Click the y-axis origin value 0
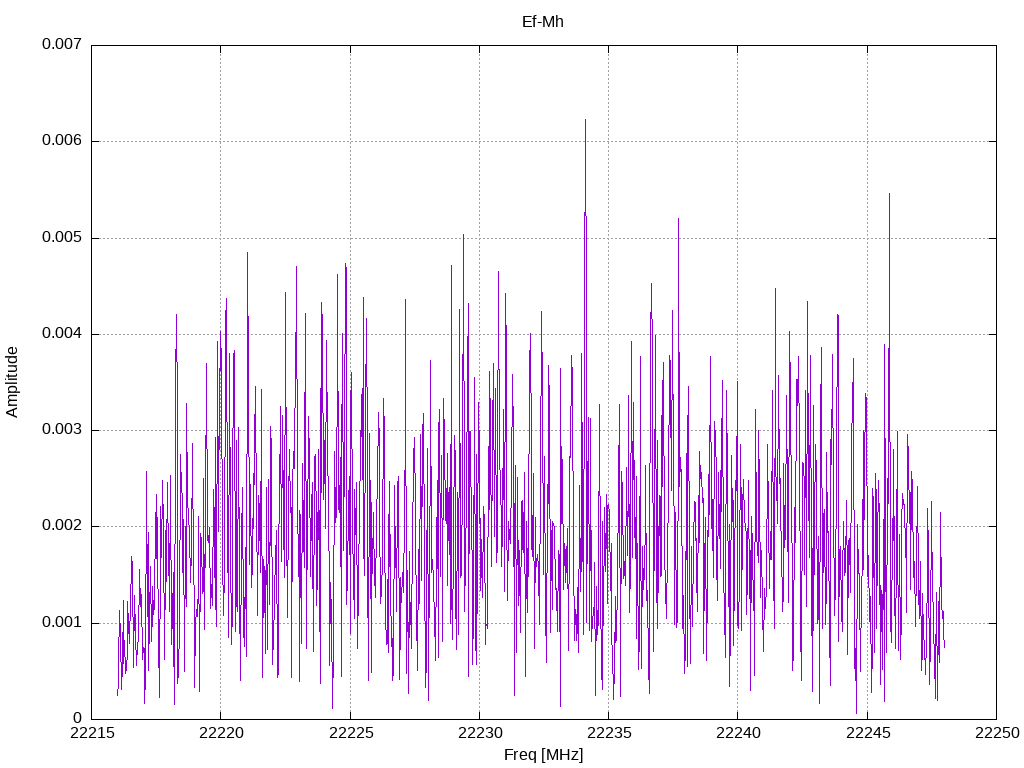 coord(78,718)
